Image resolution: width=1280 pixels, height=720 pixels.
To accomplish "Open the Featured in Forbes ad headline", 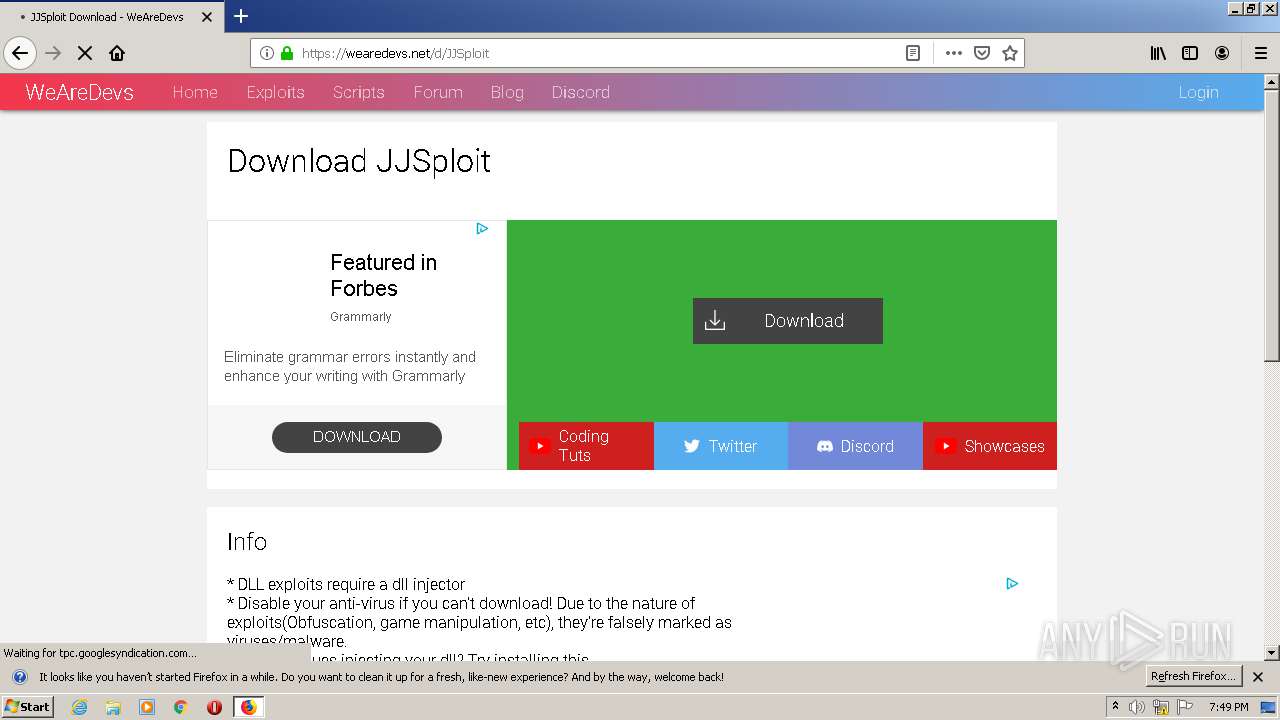I will (383, 275).
